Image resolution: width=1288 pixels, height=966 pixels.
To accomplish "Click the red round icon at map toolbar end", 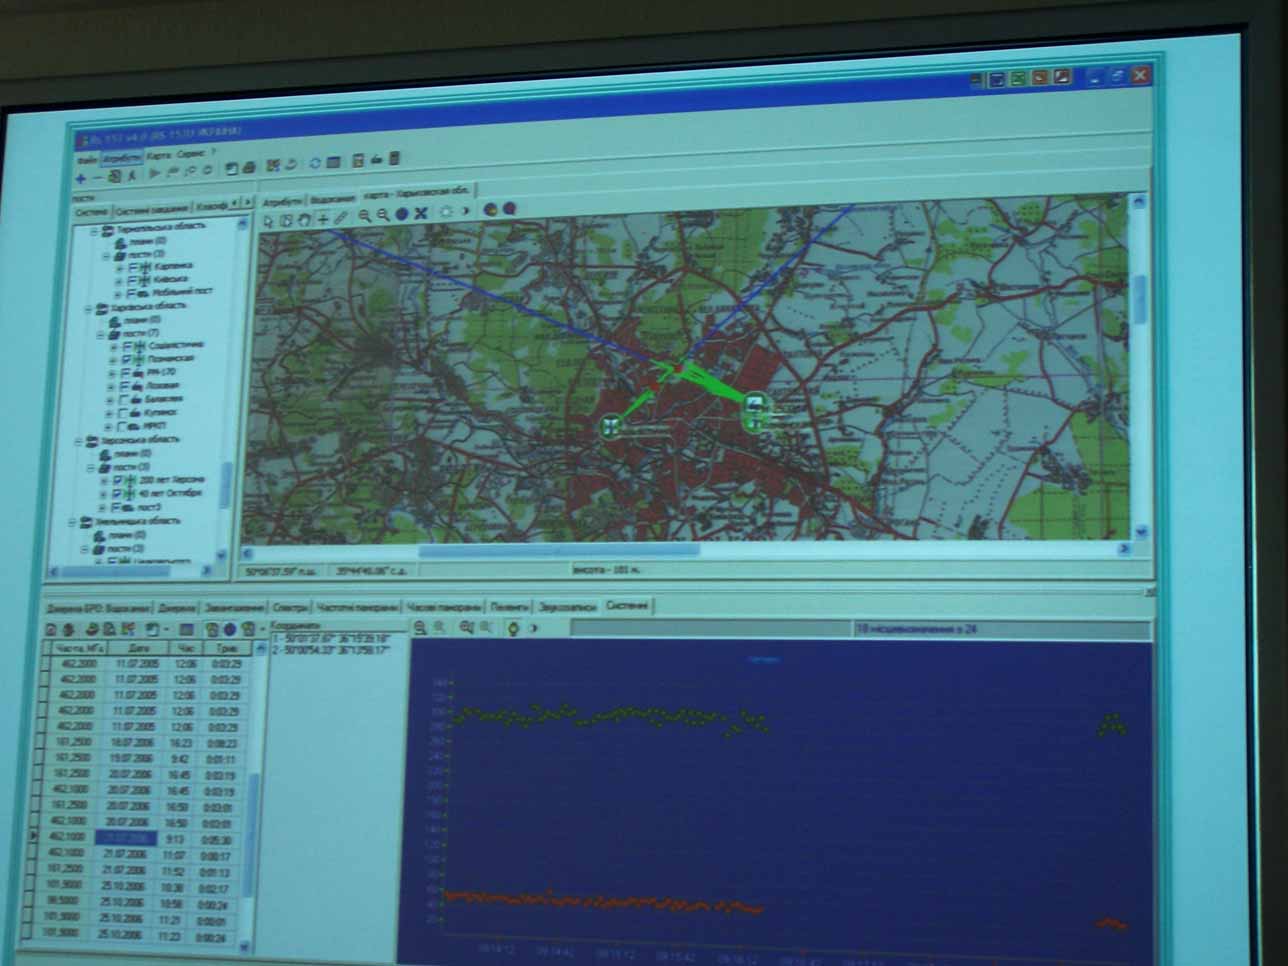I will [509, 208].
